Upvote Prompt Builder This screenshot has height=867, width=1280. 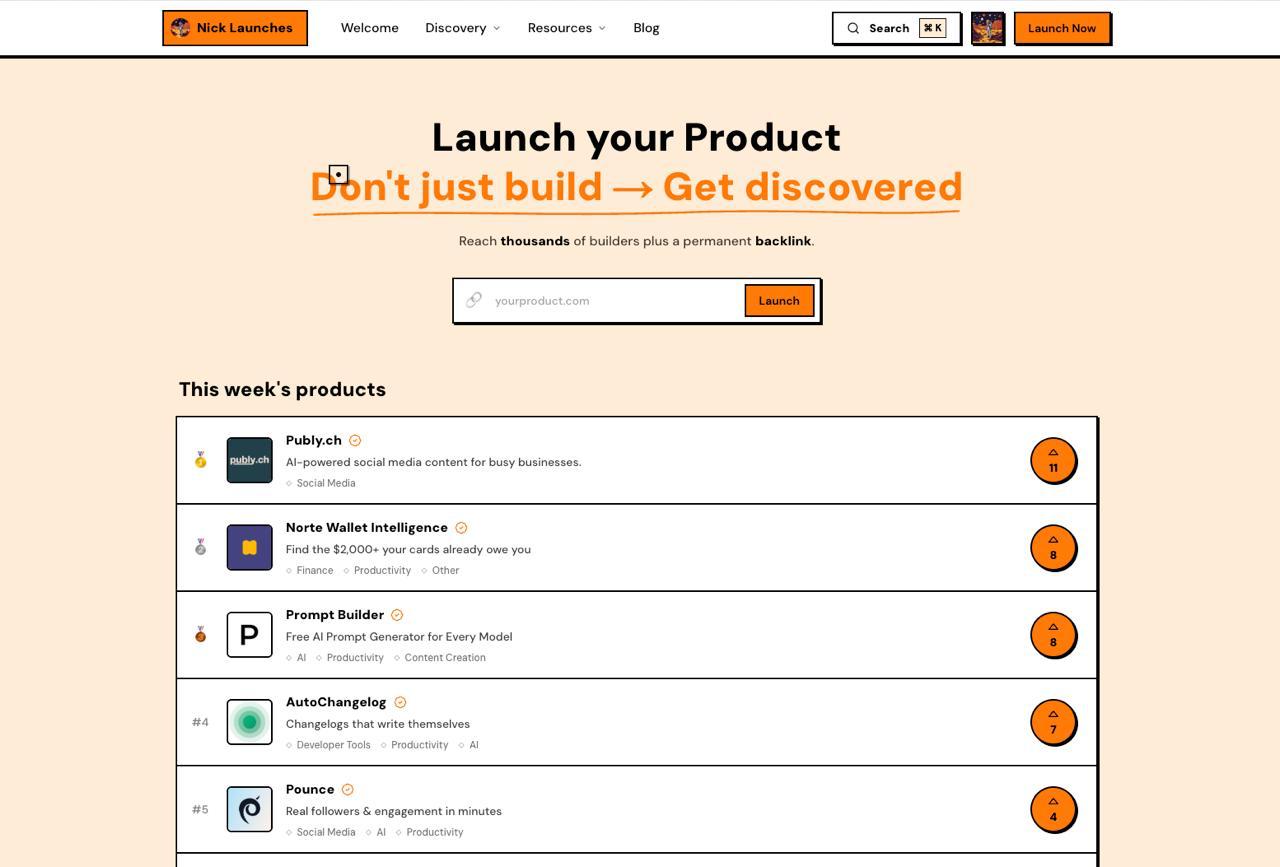pos(1053,634)
